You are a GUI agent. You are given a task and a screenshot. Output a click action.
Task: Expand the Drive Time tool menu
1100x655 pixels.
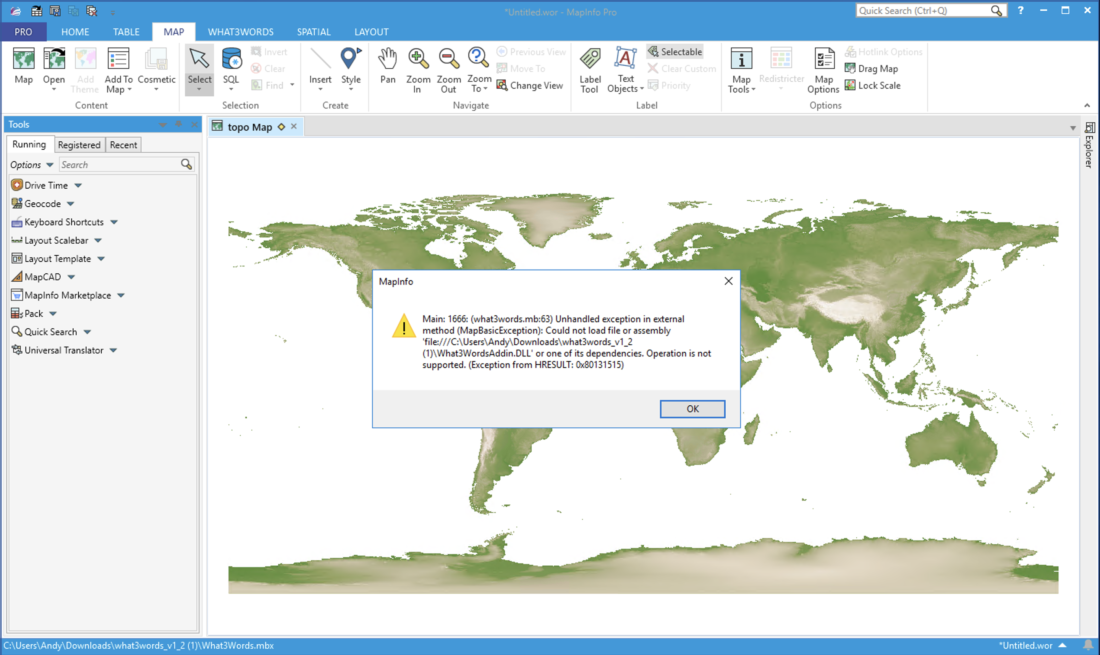(78, 186)
